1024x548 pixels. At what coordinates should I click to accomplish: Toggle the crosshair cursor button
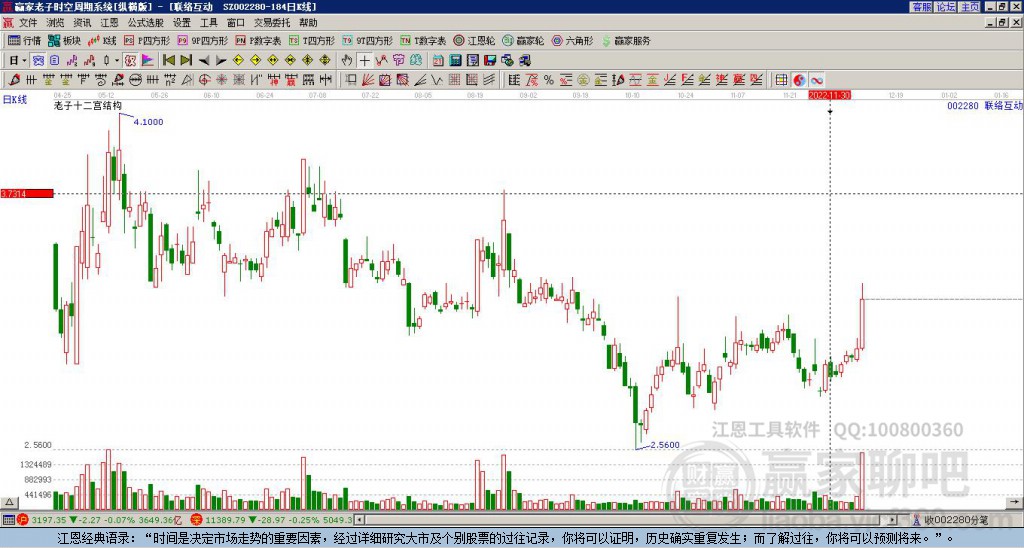365,60
